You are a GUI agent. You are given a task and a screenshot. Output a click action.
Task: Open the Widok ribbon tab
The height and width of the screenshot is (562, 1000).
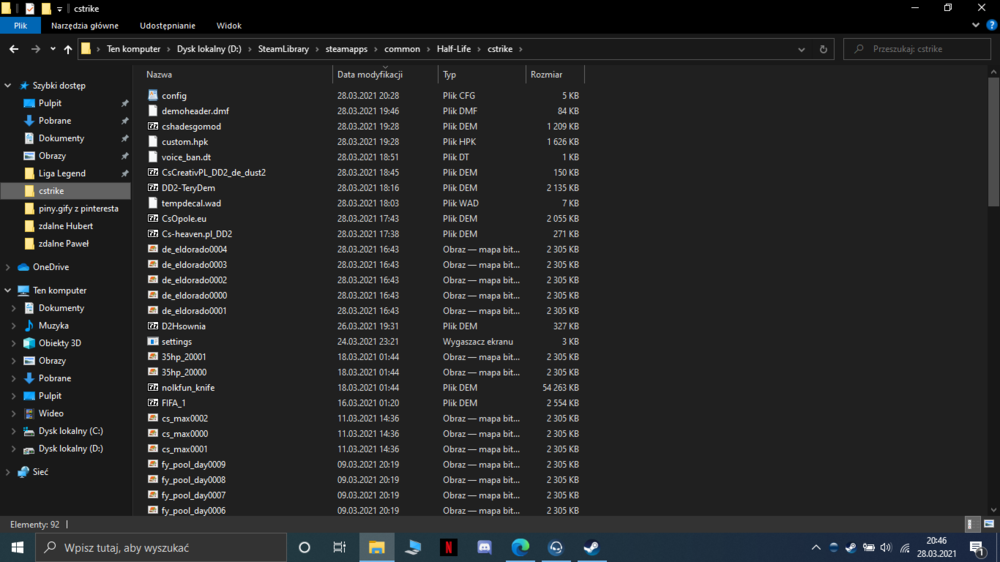tap(228, 26)
